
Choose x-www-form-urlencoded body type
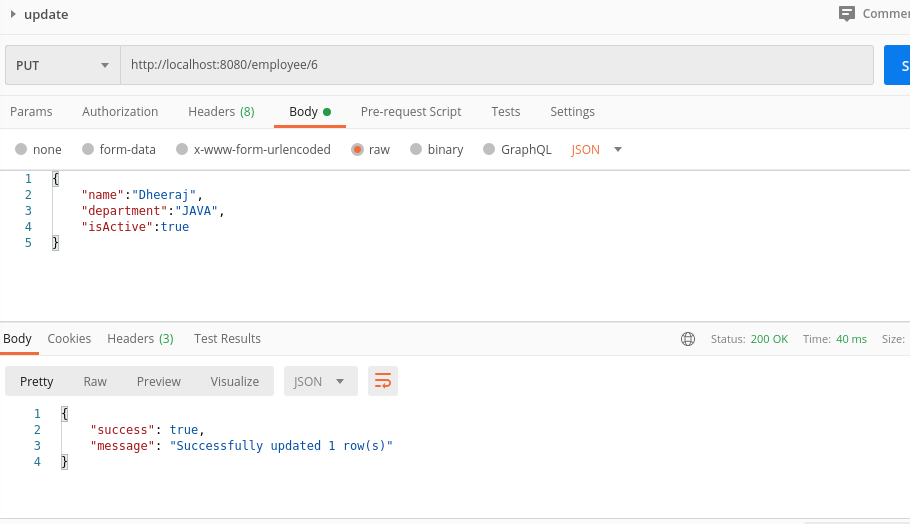coord(182,149)
